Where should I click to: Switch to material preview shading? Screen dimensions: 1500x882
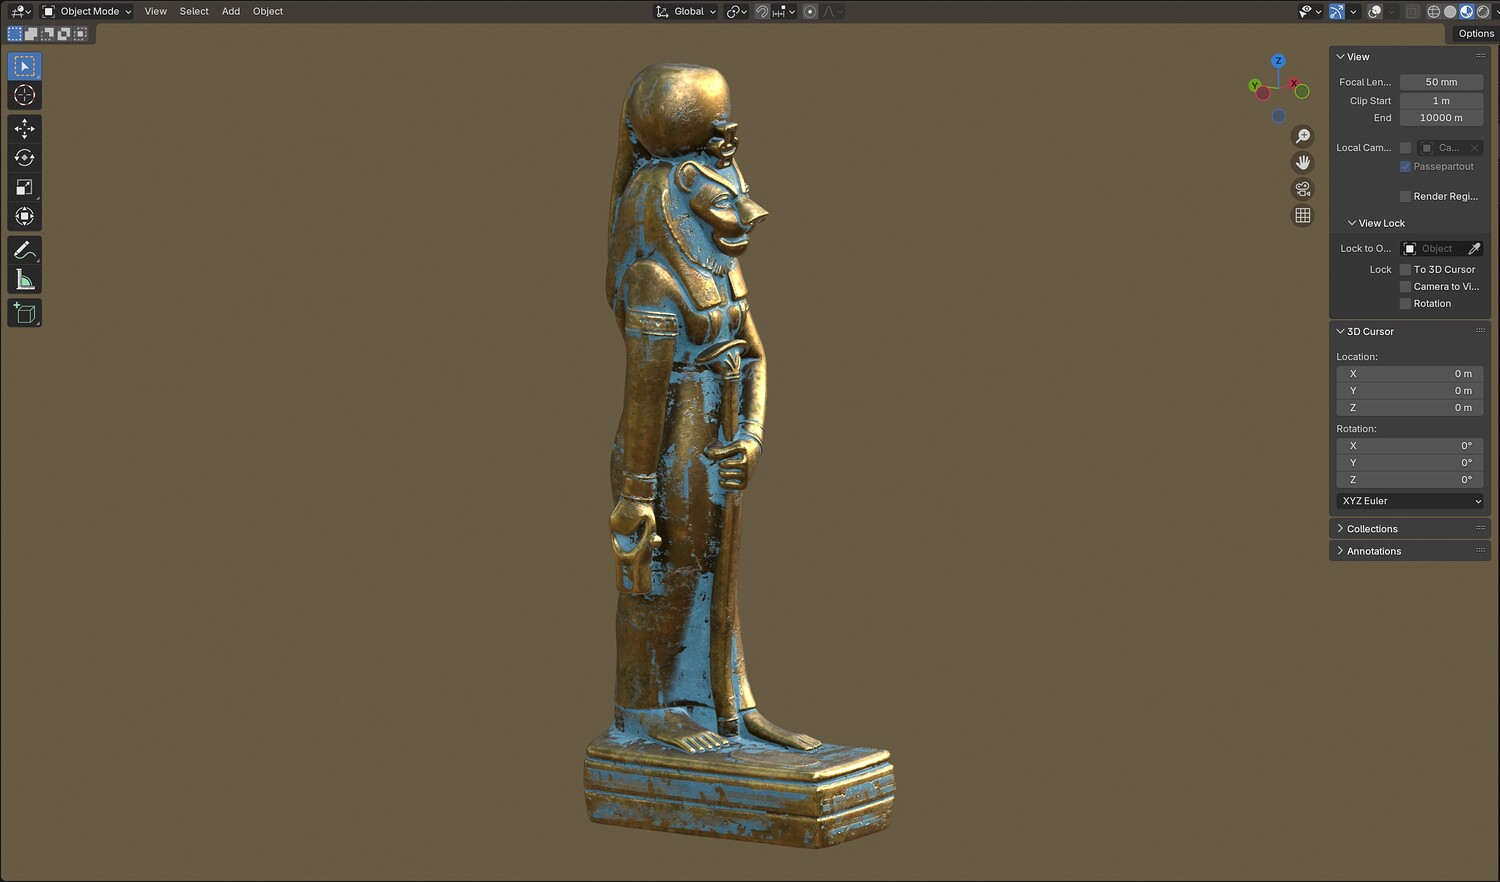[x=1466, y=12]
